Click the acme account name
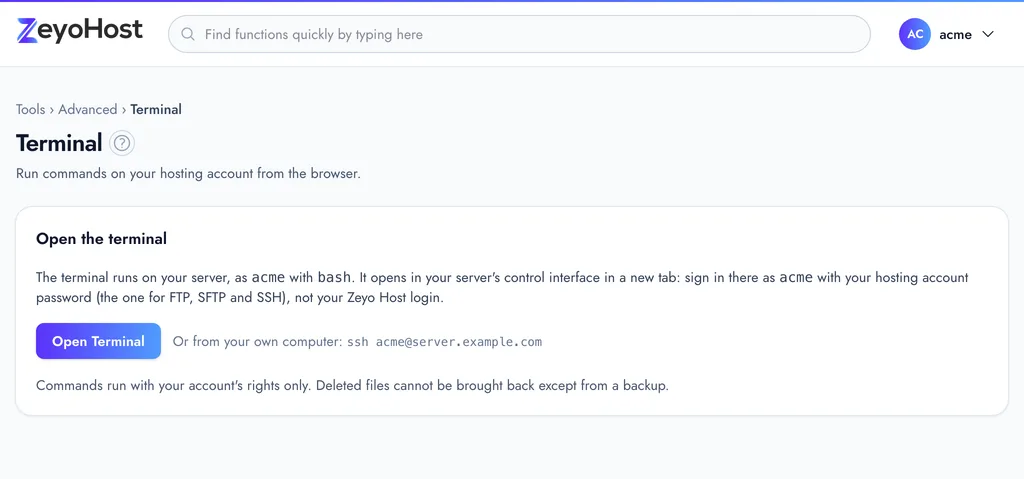1024x479 pixels. click(955, 35)
